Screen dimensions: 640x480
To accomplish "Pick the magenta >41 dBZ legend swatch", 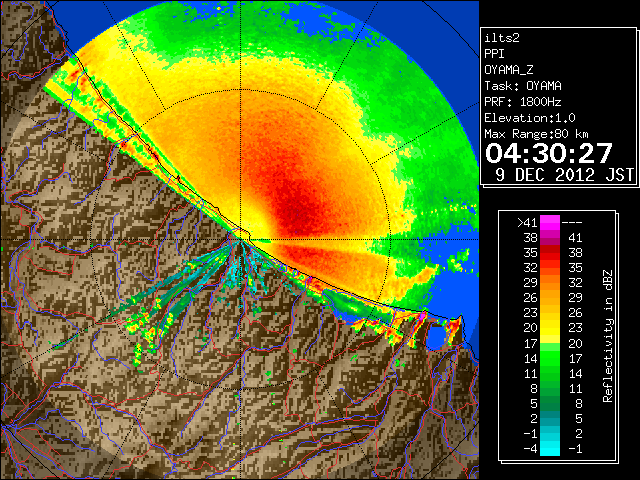I will coord(550,223).
